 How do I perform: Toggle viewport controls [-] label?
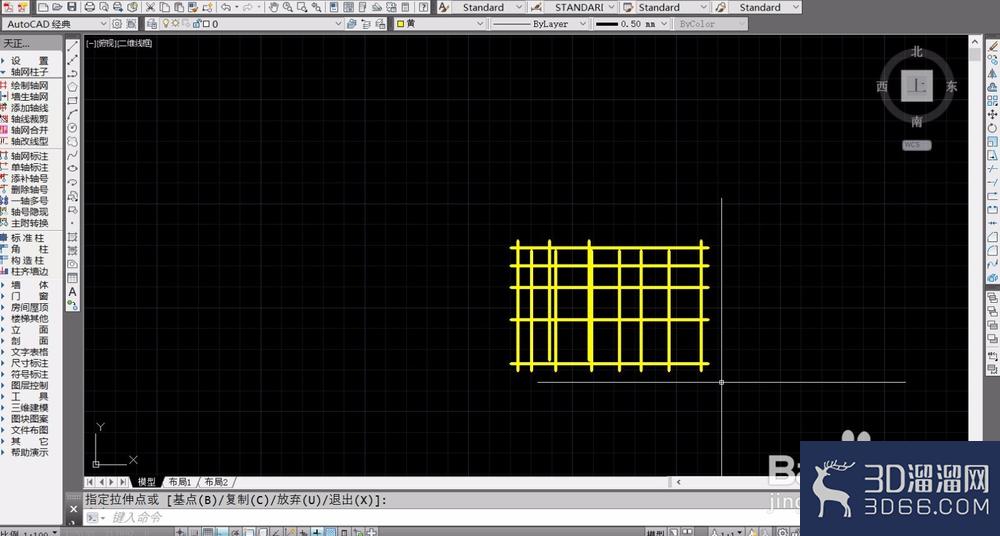pyautogui.click(x=91, y=43)
